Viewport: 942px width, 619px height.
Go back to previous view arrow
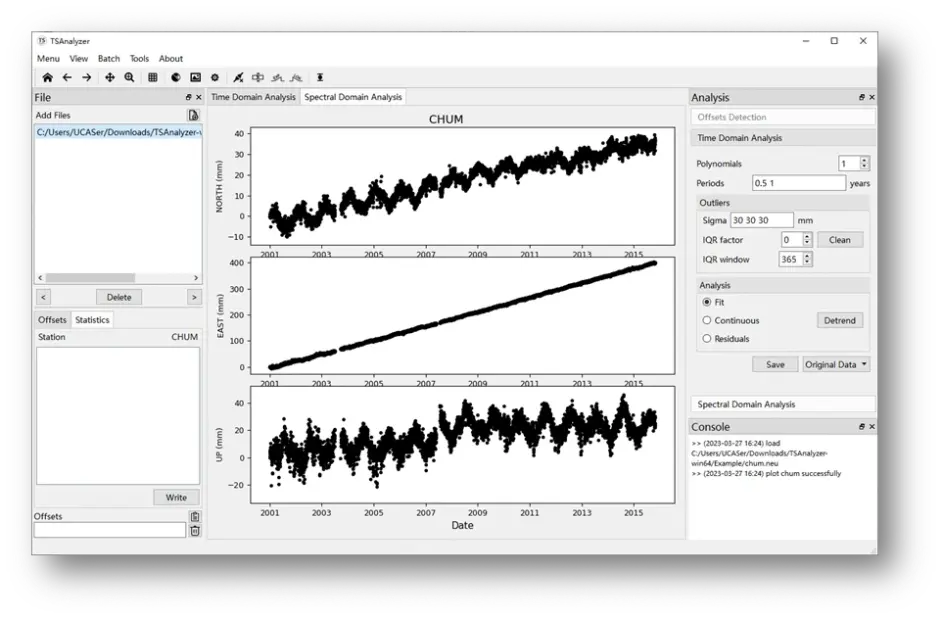pos(67,78)
